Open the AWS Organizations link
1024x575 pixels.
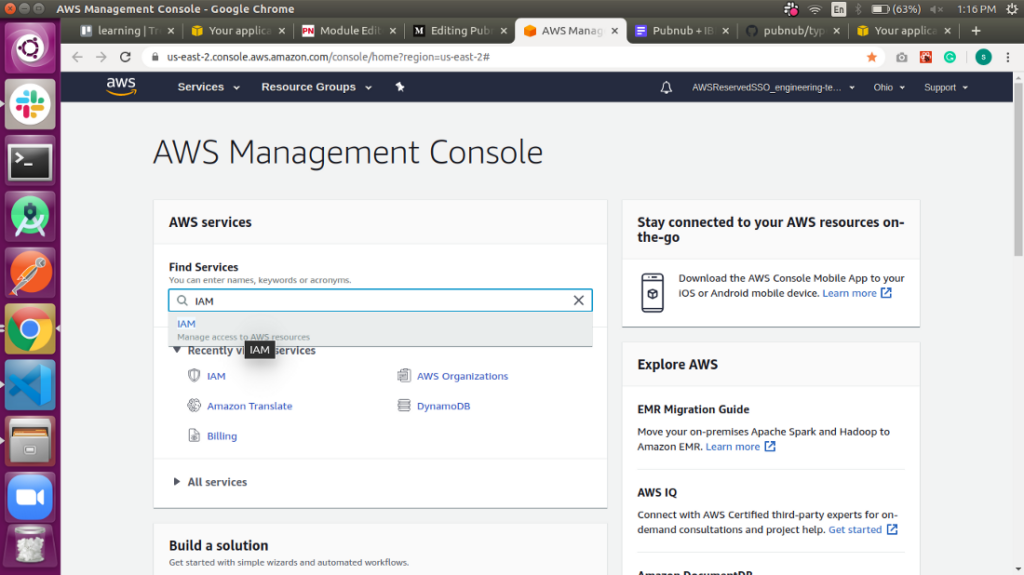(x=462, y=376)
